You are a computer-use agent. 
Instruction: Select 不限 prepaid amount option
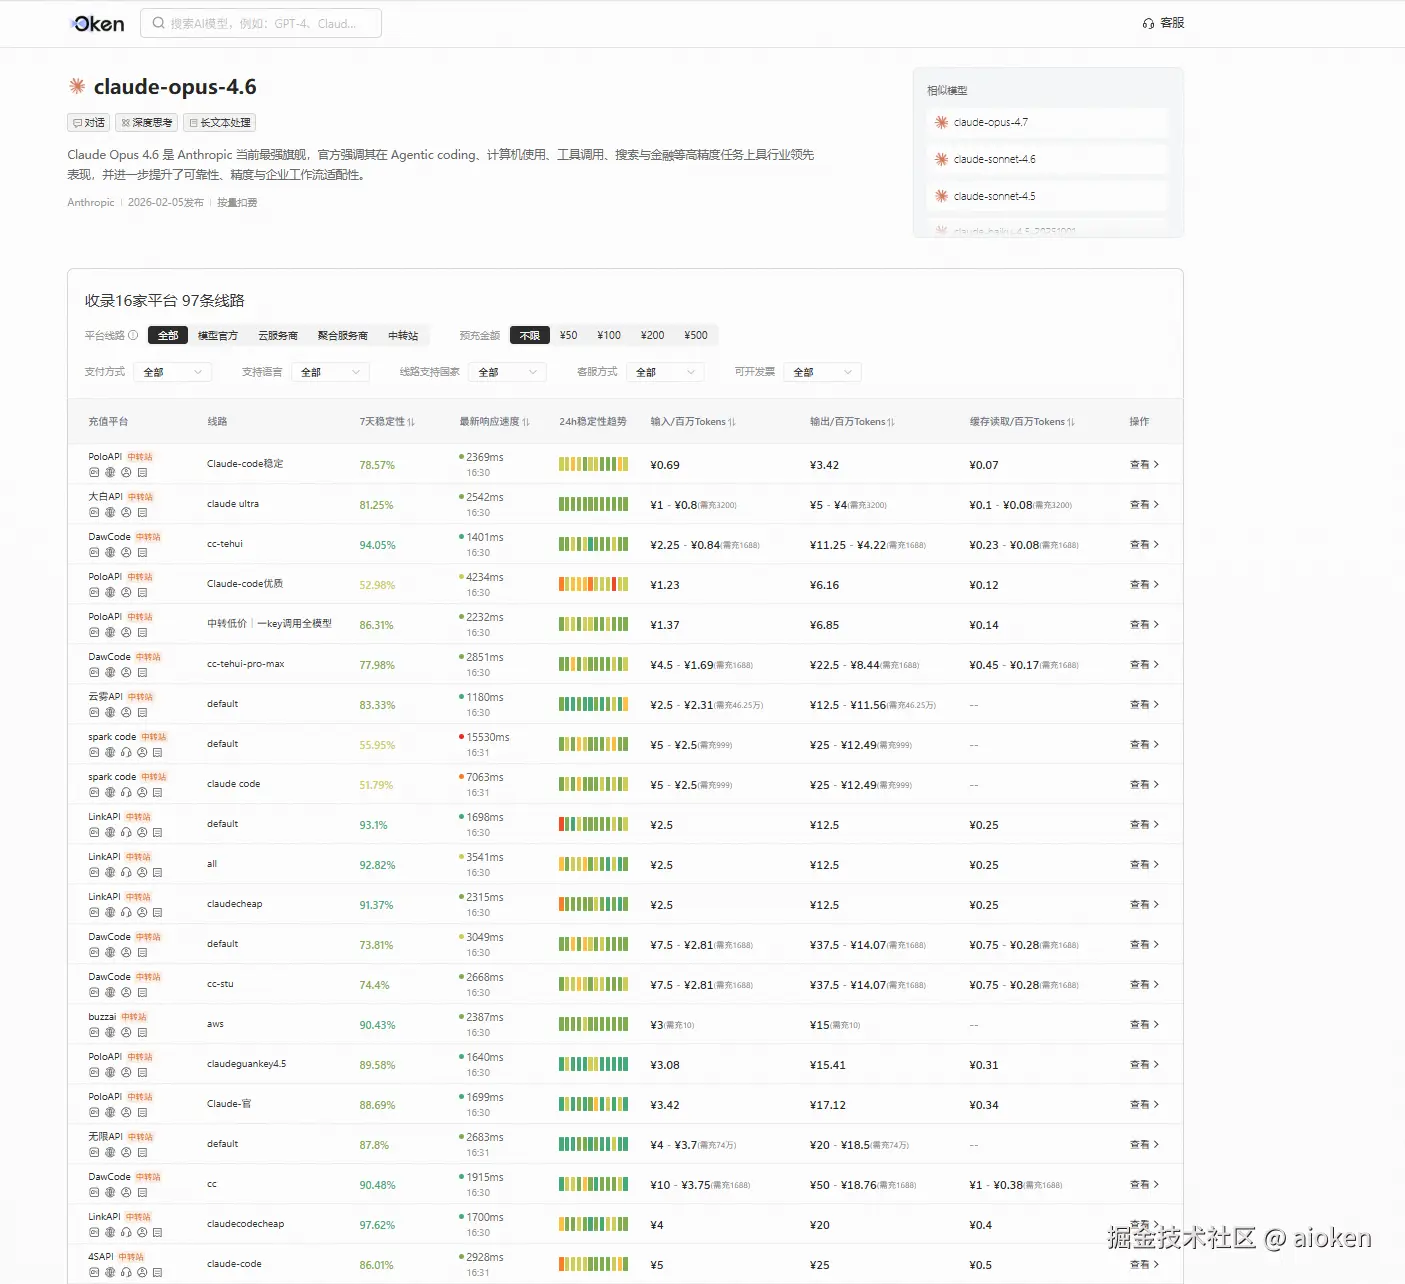[530, 335]
